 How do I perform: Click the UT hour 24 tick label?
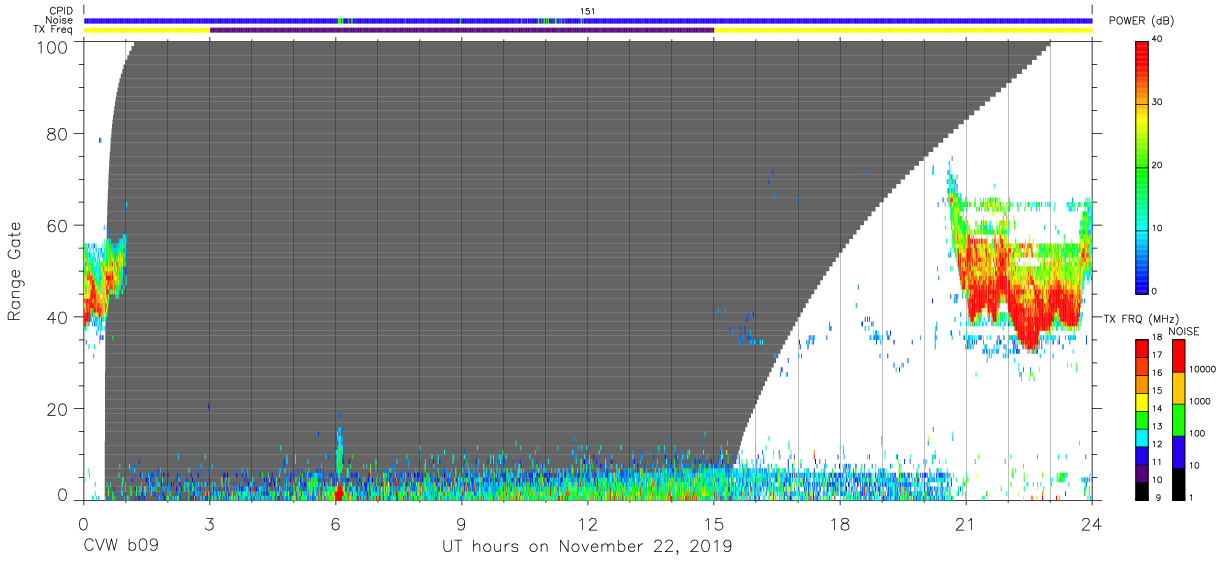[1092, 523]
